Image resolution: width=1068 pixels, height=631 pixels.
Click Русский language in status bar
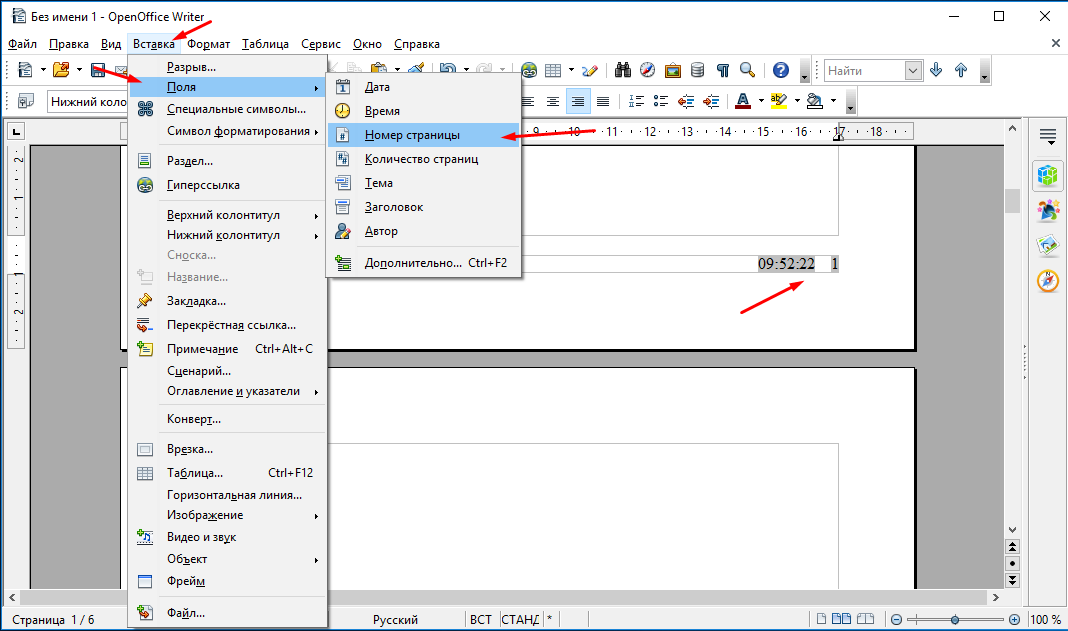click(395, 619)
